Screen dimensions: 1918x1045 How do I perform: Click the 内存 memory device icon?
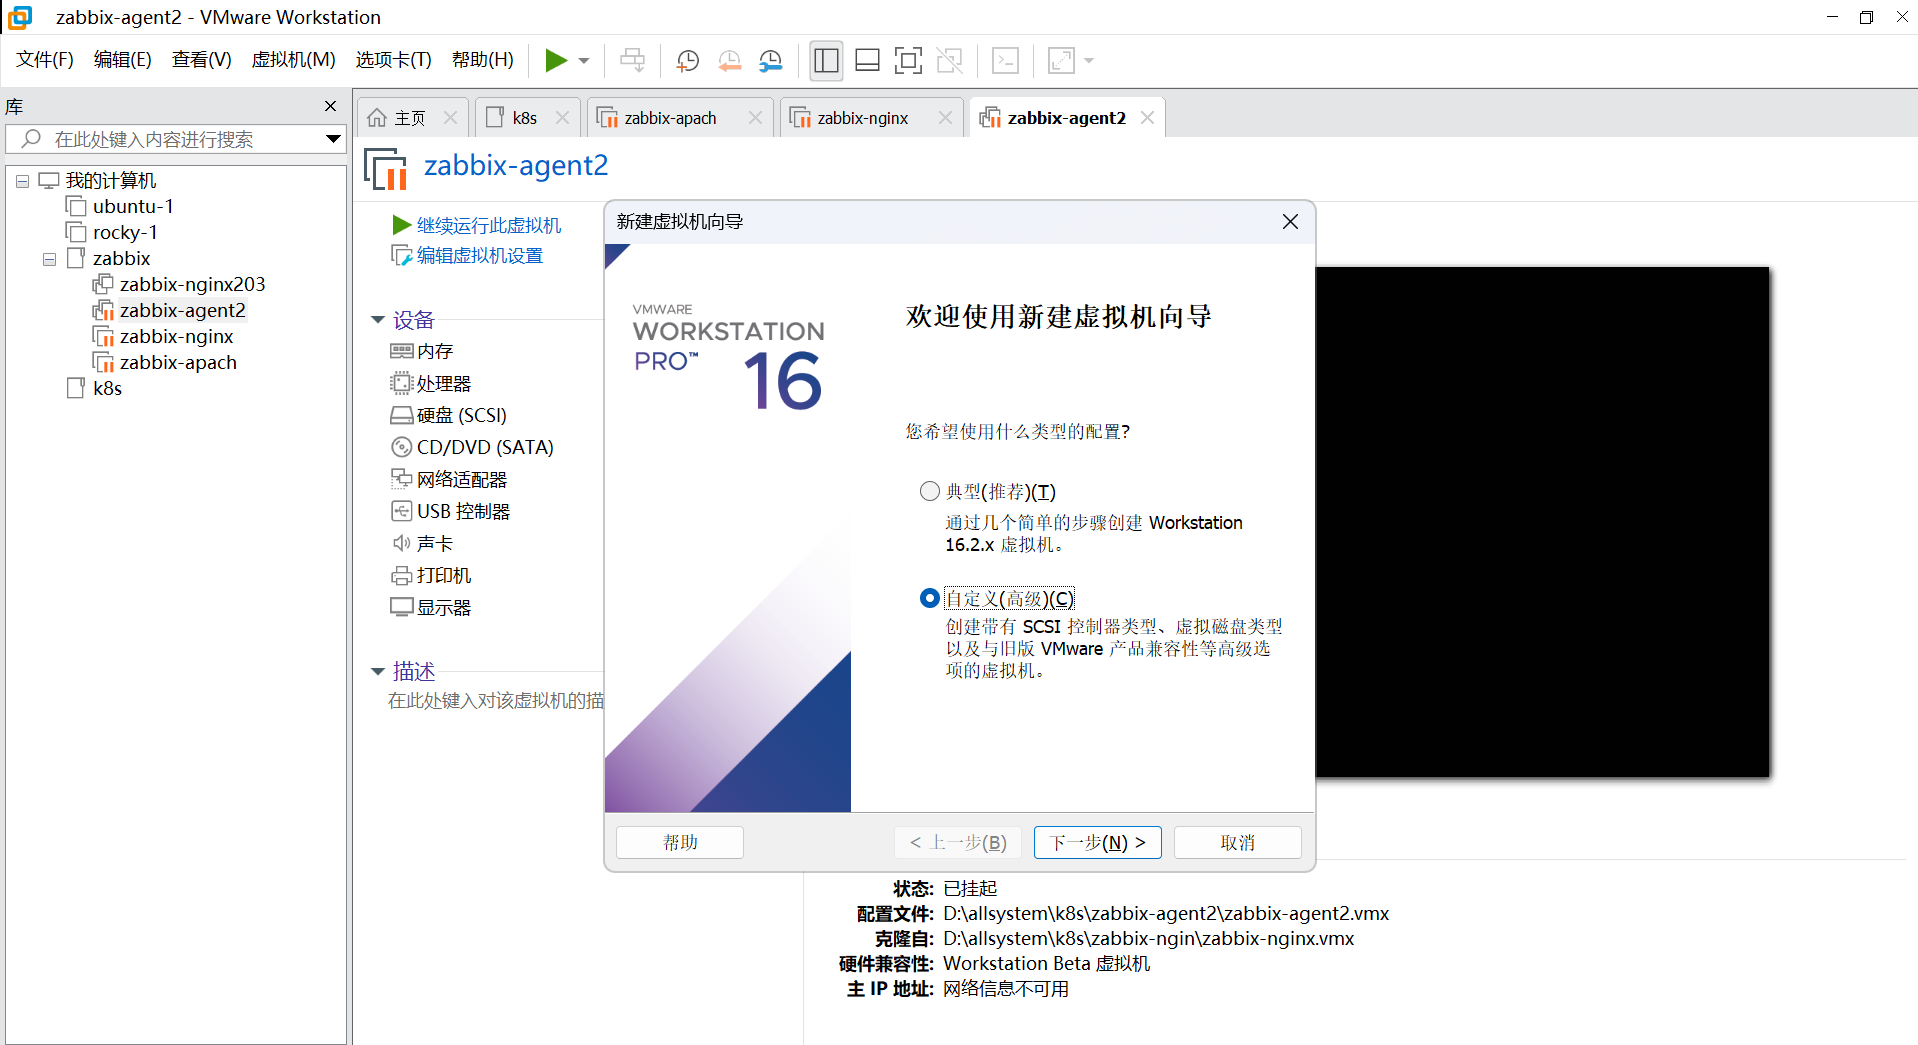click(401, 351)
